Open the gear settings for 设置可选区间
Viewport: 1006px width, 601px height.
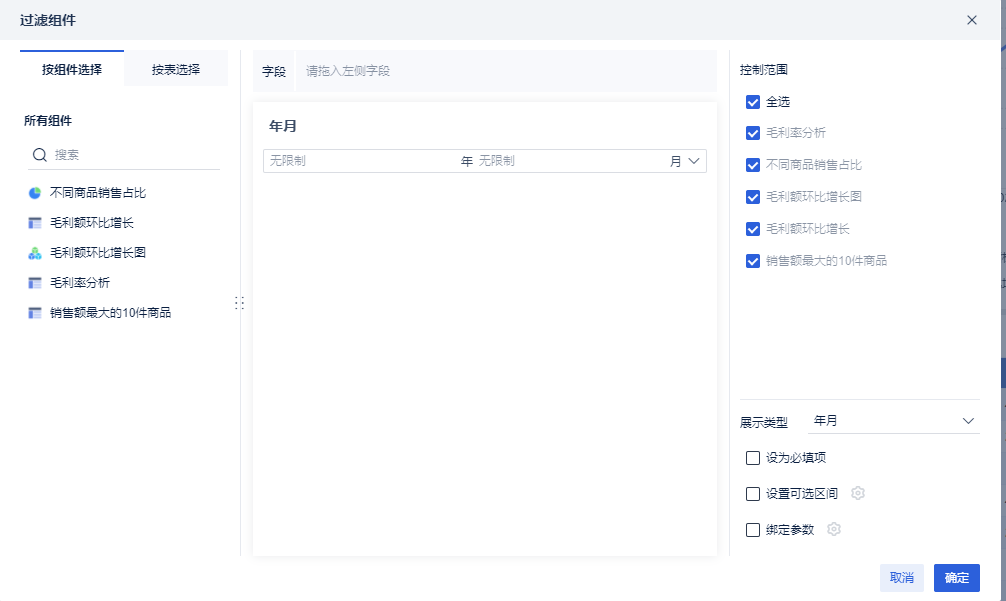point(857,493)
